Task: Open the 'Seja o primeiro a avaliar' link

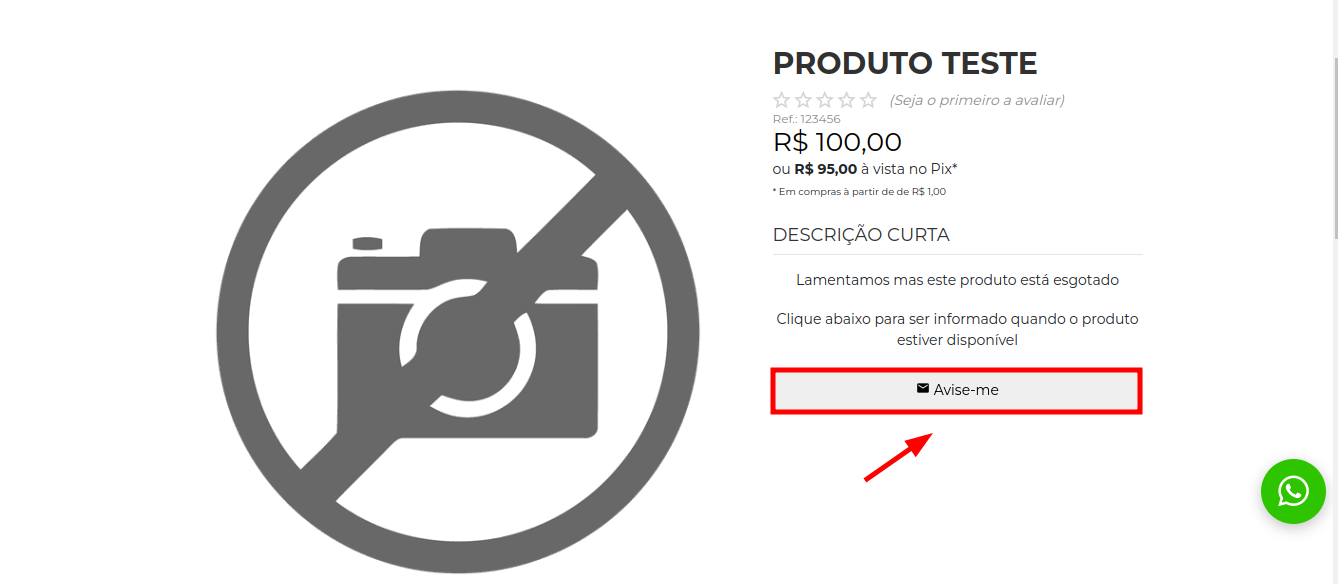Action: click(x=977, y=100)
